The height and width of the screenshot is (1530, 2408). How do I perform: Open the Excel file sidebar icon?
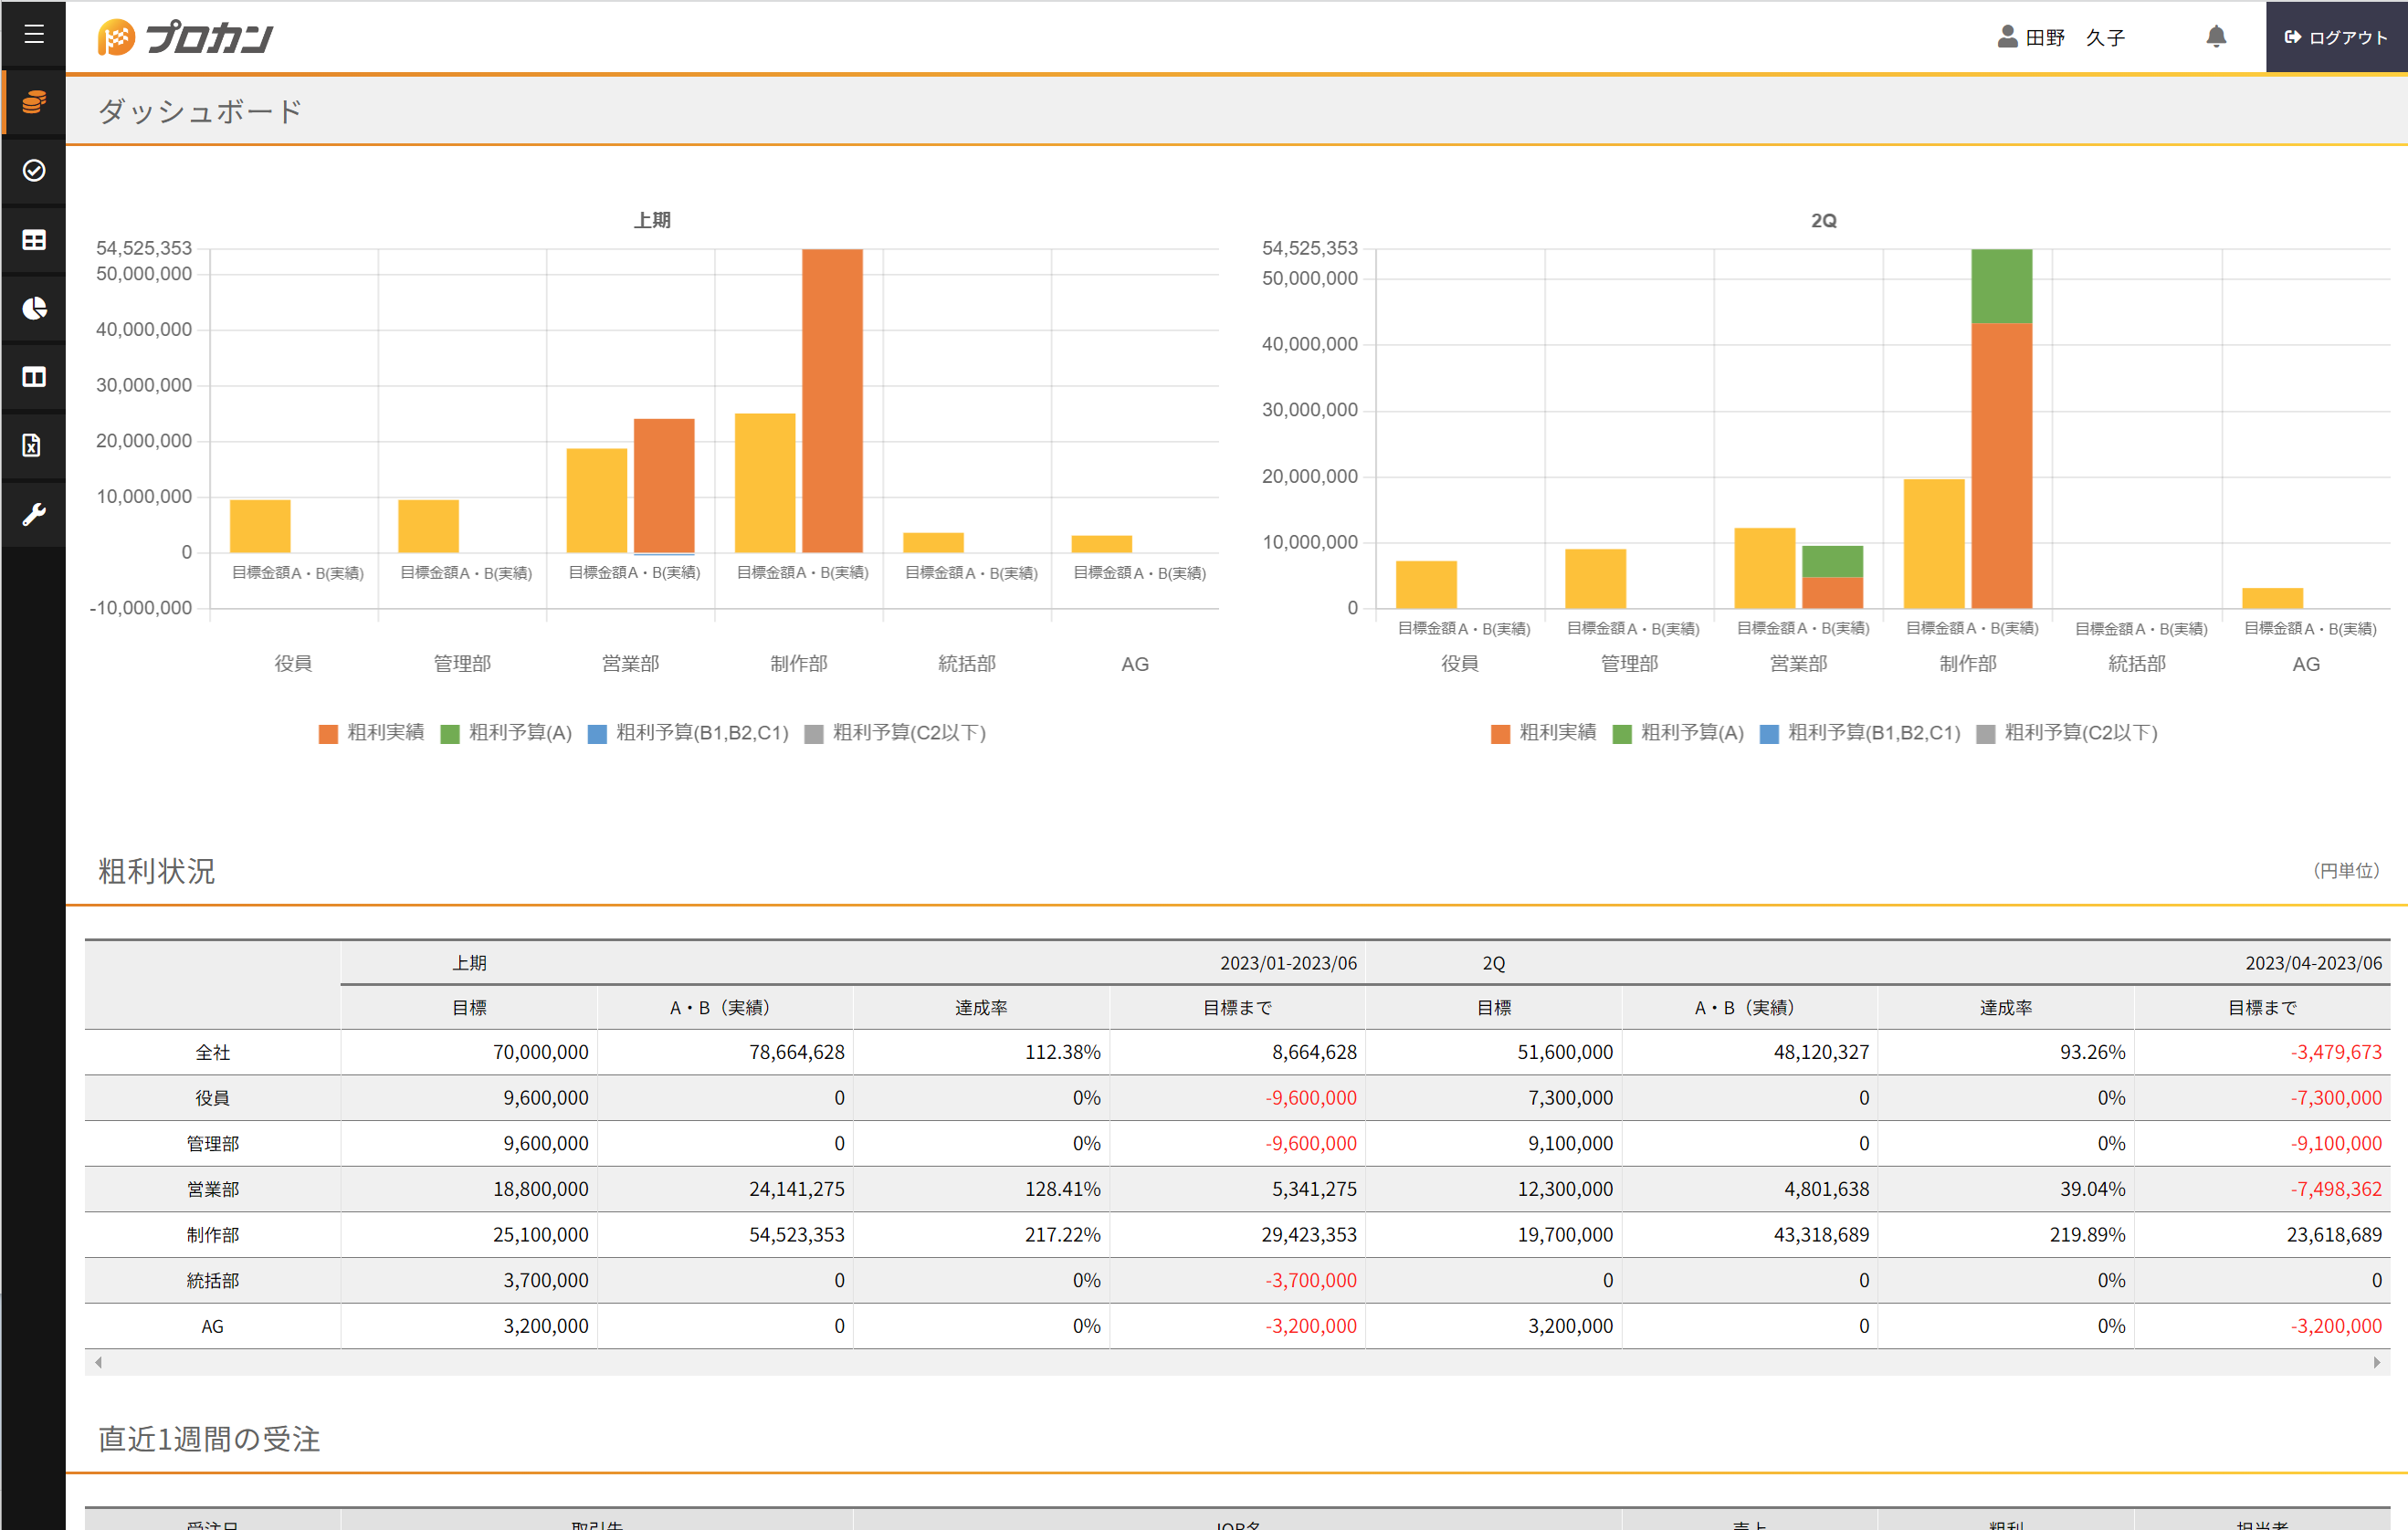[34, 445]
